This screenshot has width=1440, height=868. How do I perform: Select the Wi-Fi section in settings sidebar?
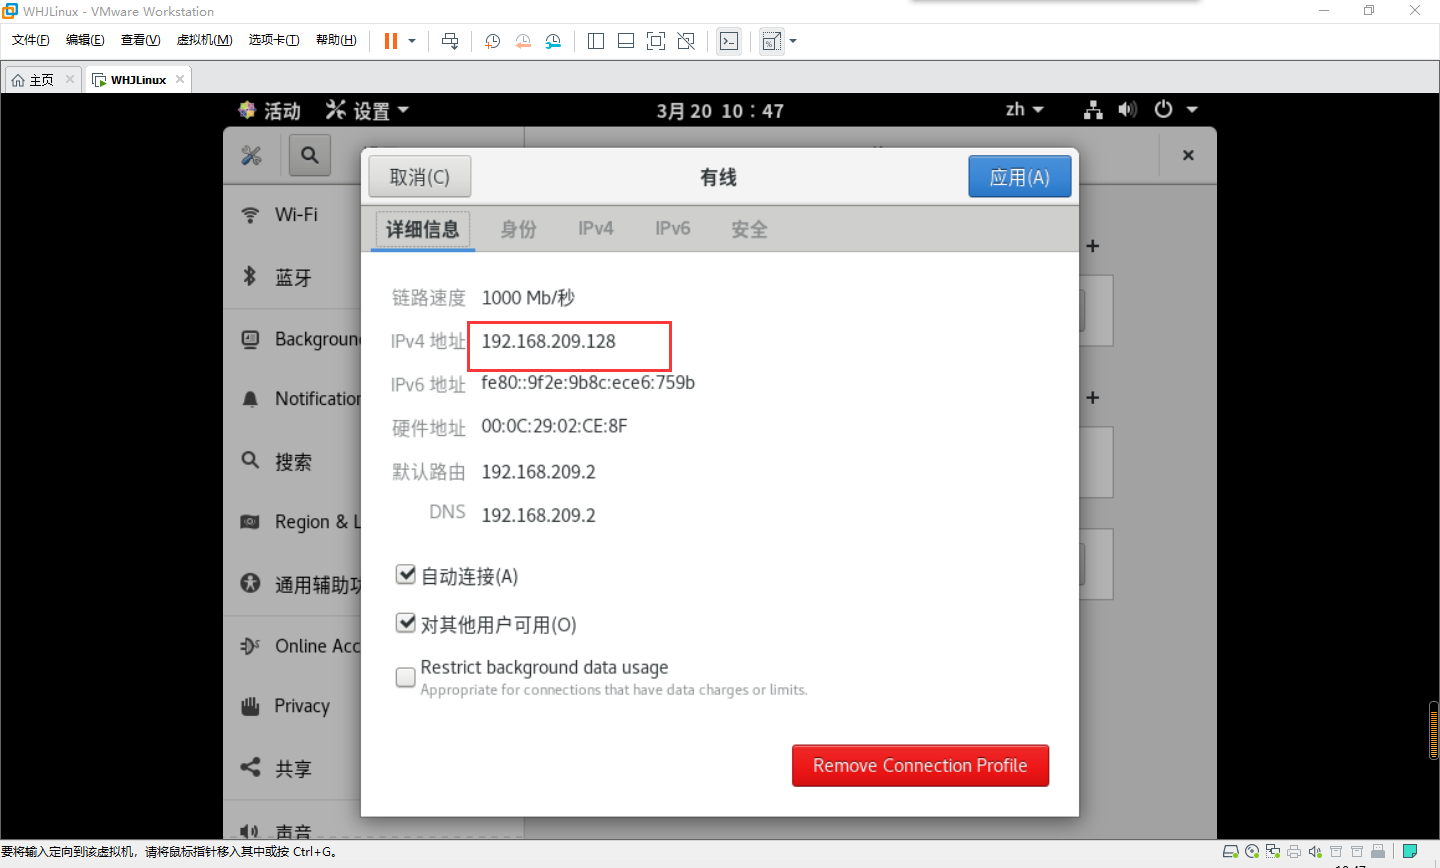[296, 214]
